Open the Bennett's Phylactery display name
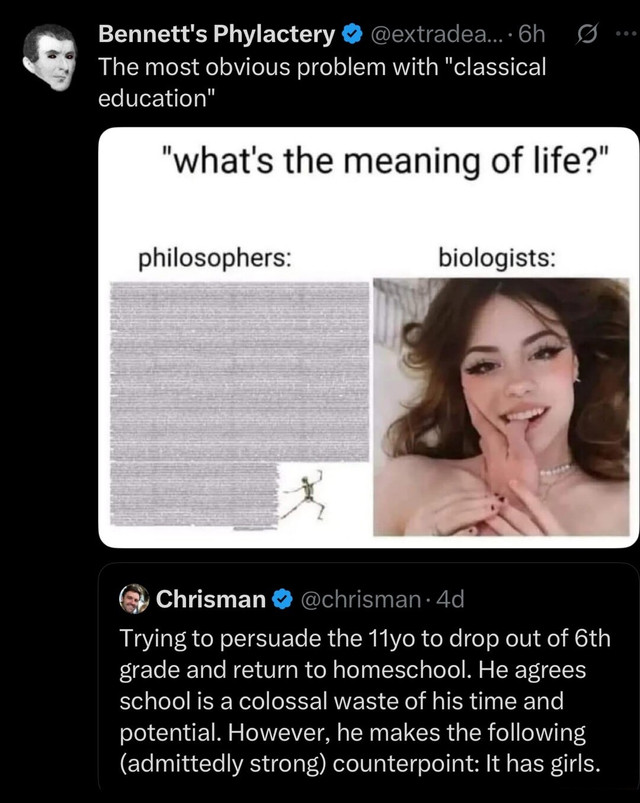The height and width of the screenshot is (803, 640). (217, 34)
